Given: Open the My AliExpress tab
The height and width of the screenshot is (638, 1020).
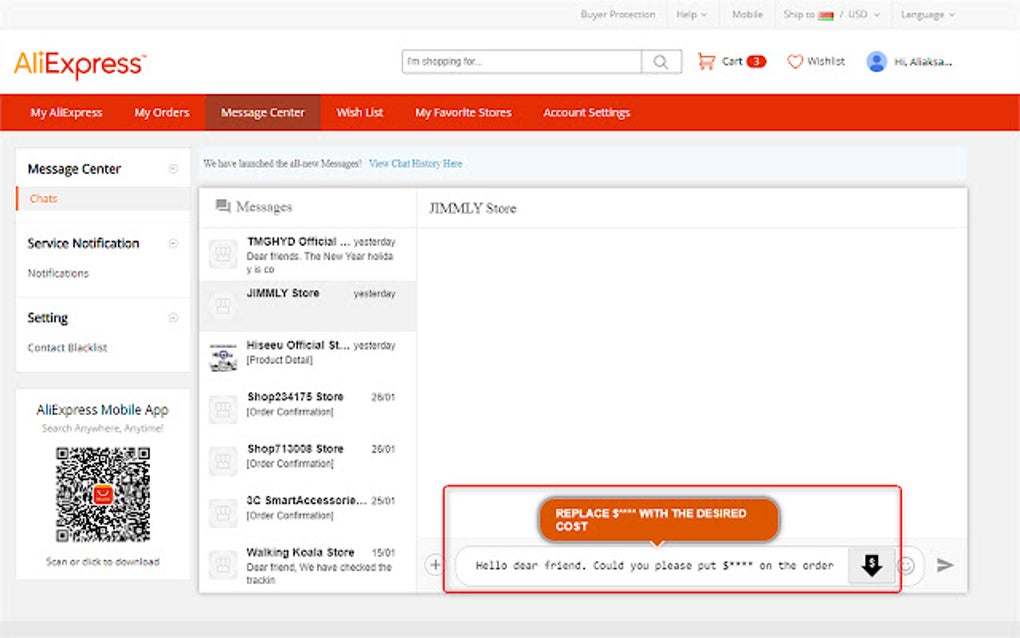Looking at the screenshot, I should (66, 113).
